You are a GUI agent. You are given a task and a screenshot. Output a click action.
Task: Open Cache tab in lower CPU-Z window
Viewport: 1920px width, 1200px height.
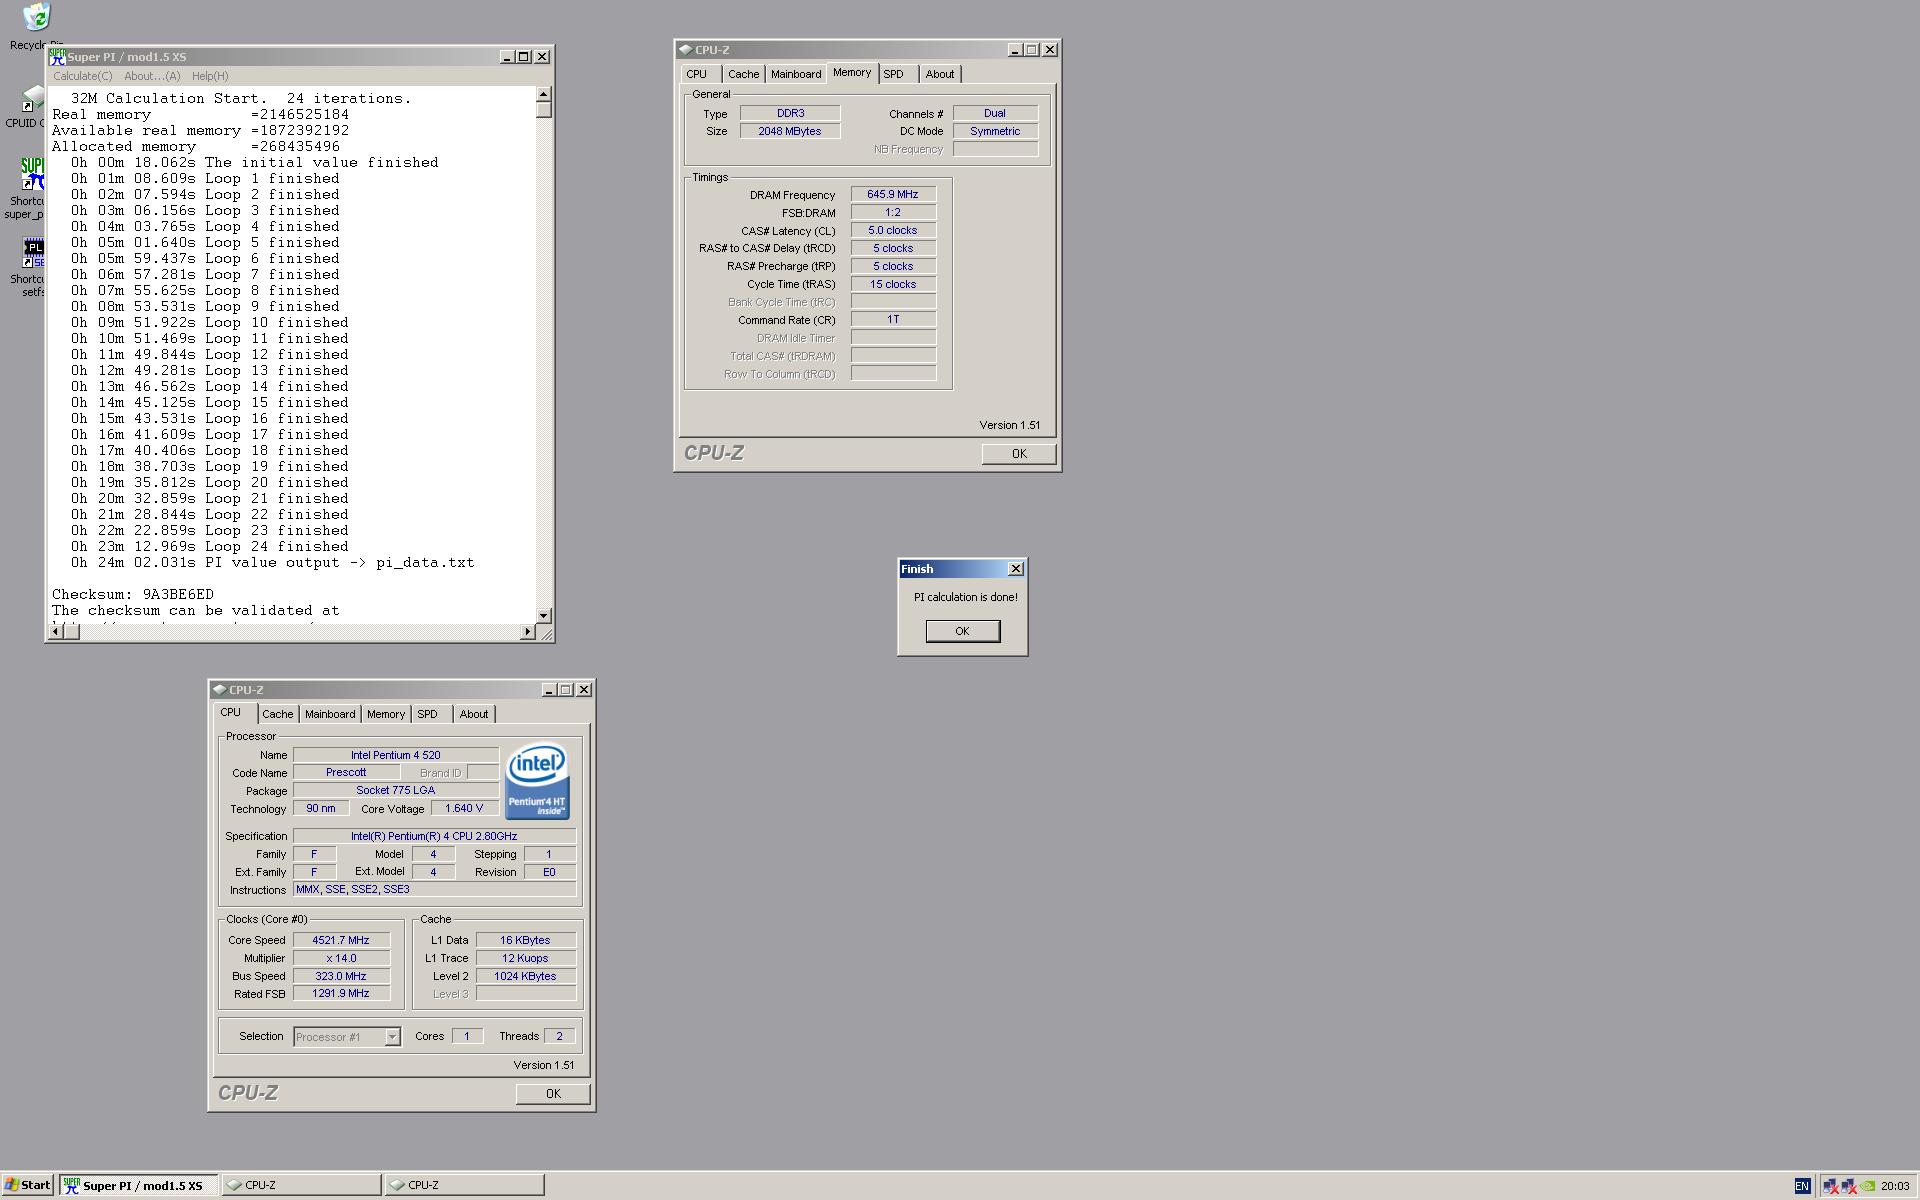pos(278,714)
